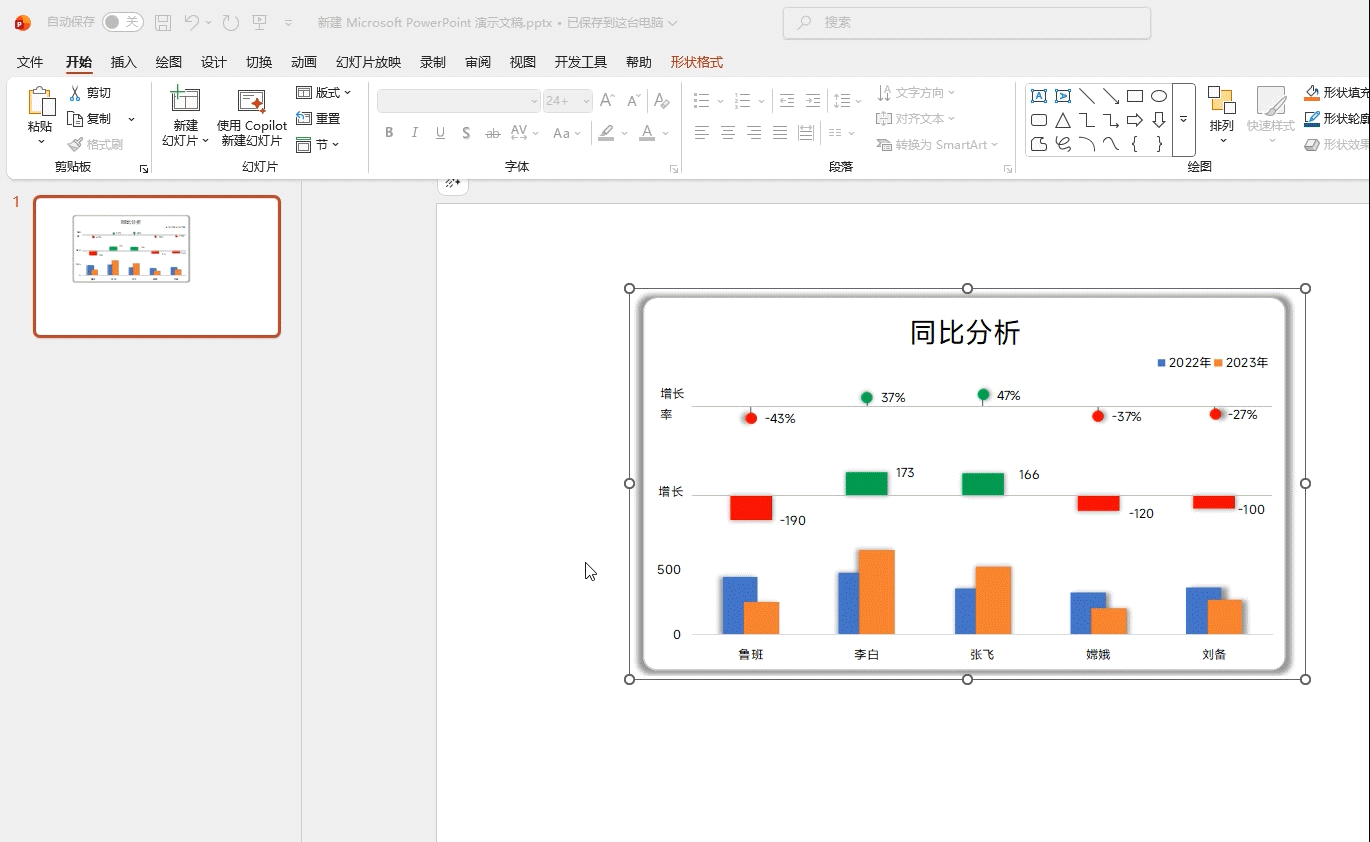Image resolution: width=1370 pixels, height=842 pixels.
Task: Expand the shapes gallery More arrow
Action: pyautogui.click(x=1183, y=119)
